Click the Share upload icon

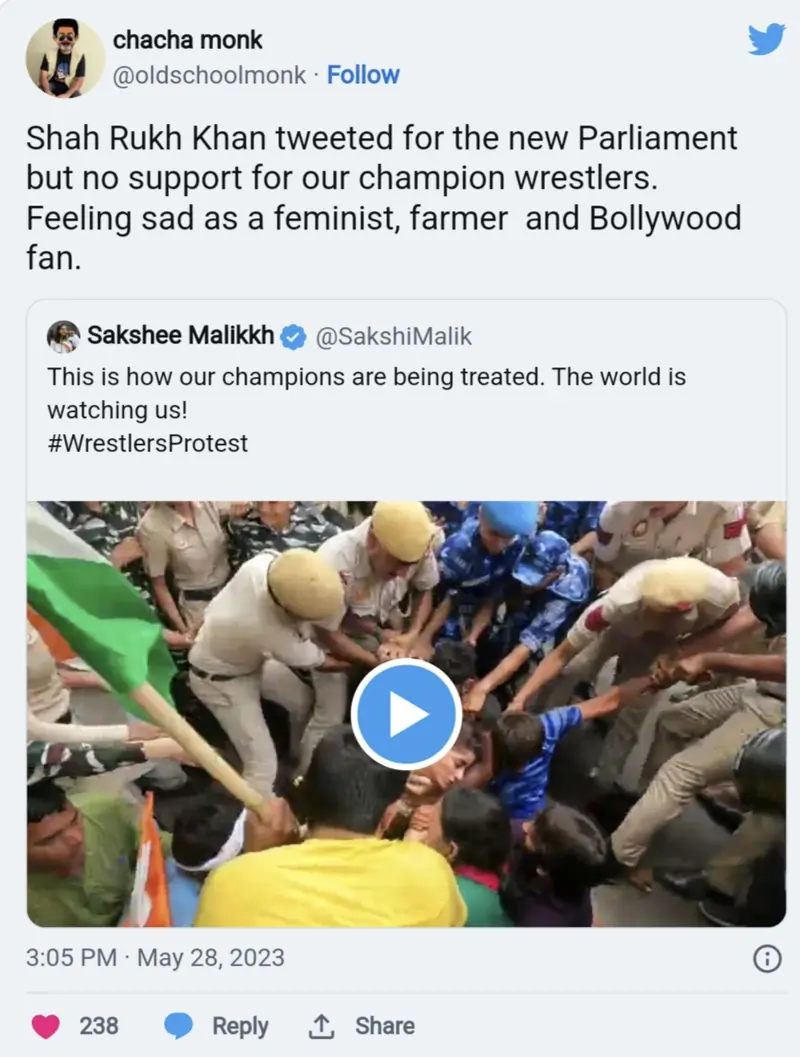(322, 1025)
